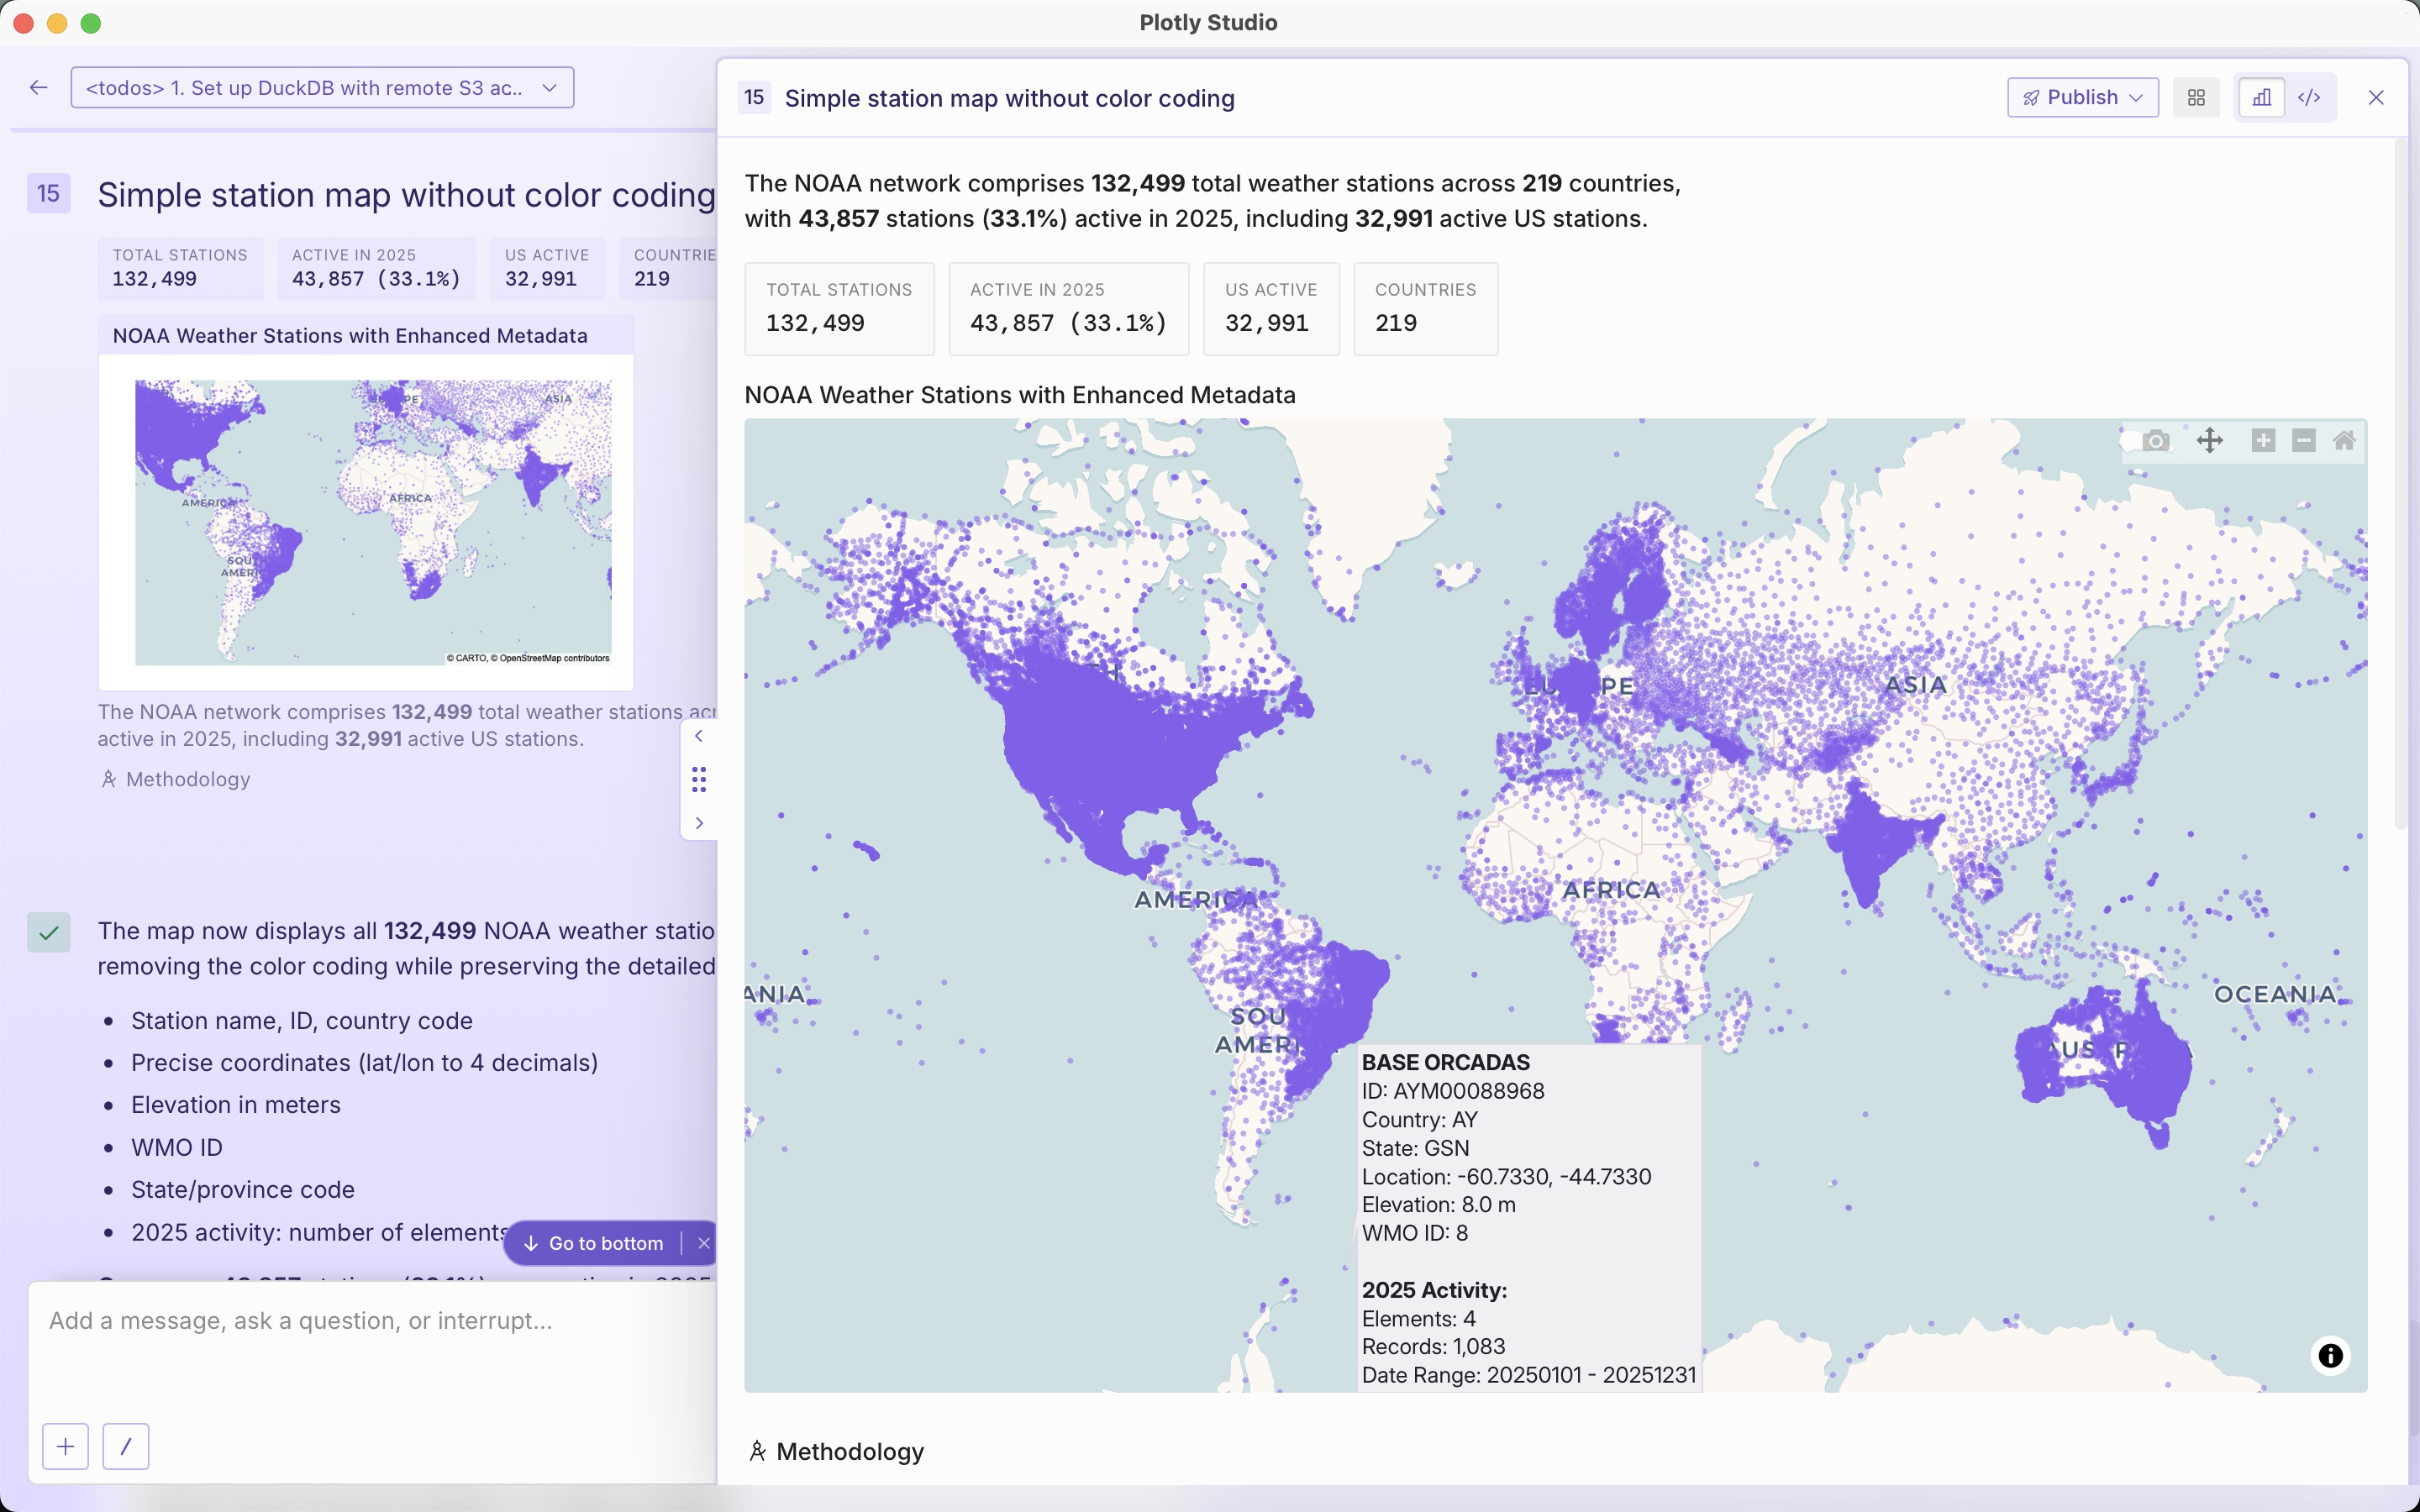Click step 15 badge in left panel

pyautogui.click(x=48, y=193)
